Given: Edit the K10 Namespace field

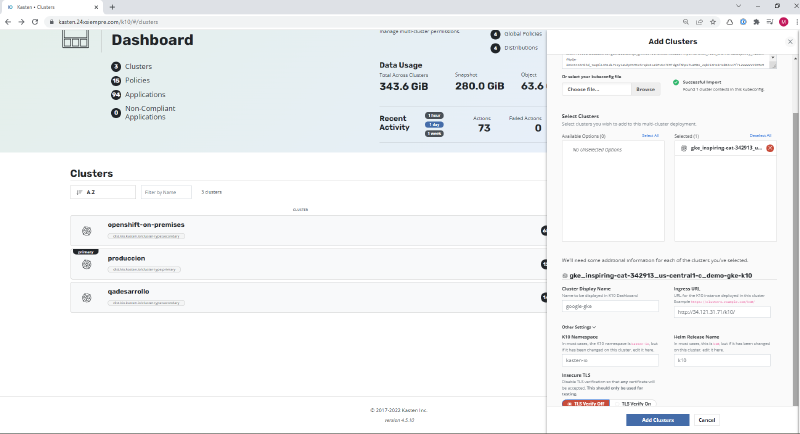Looking at the screenshot, I should point(610,360).
